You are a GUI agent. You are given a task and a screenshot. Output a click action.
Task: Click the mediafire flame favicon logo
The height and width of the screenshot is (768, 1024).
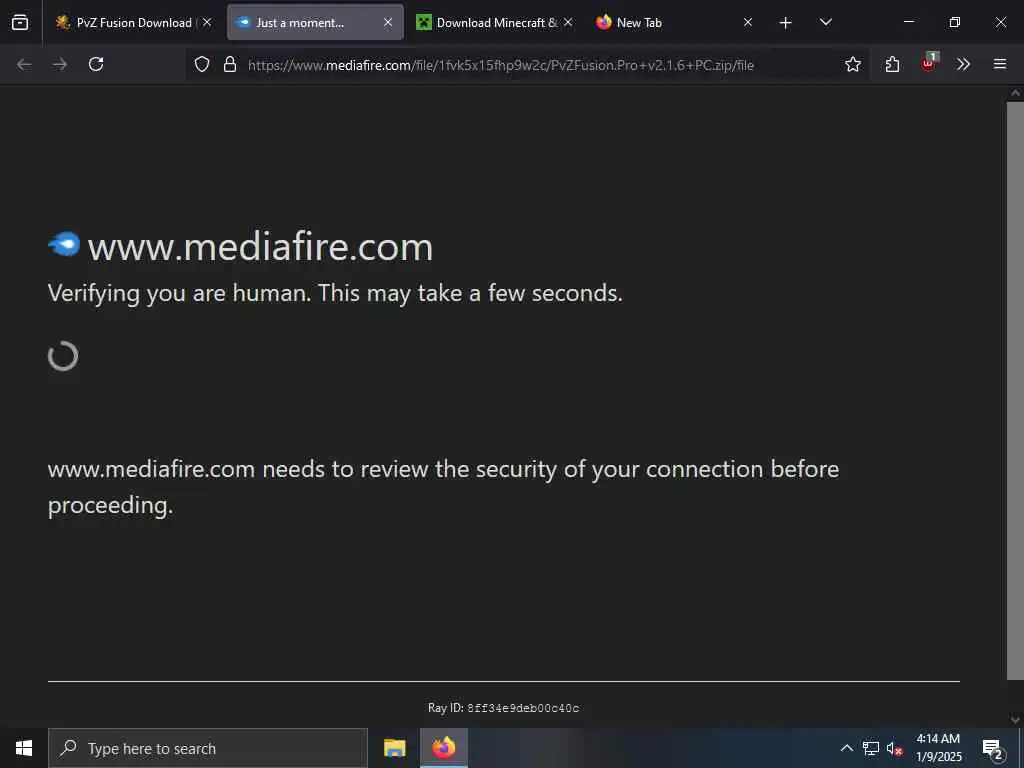point(64,244)
